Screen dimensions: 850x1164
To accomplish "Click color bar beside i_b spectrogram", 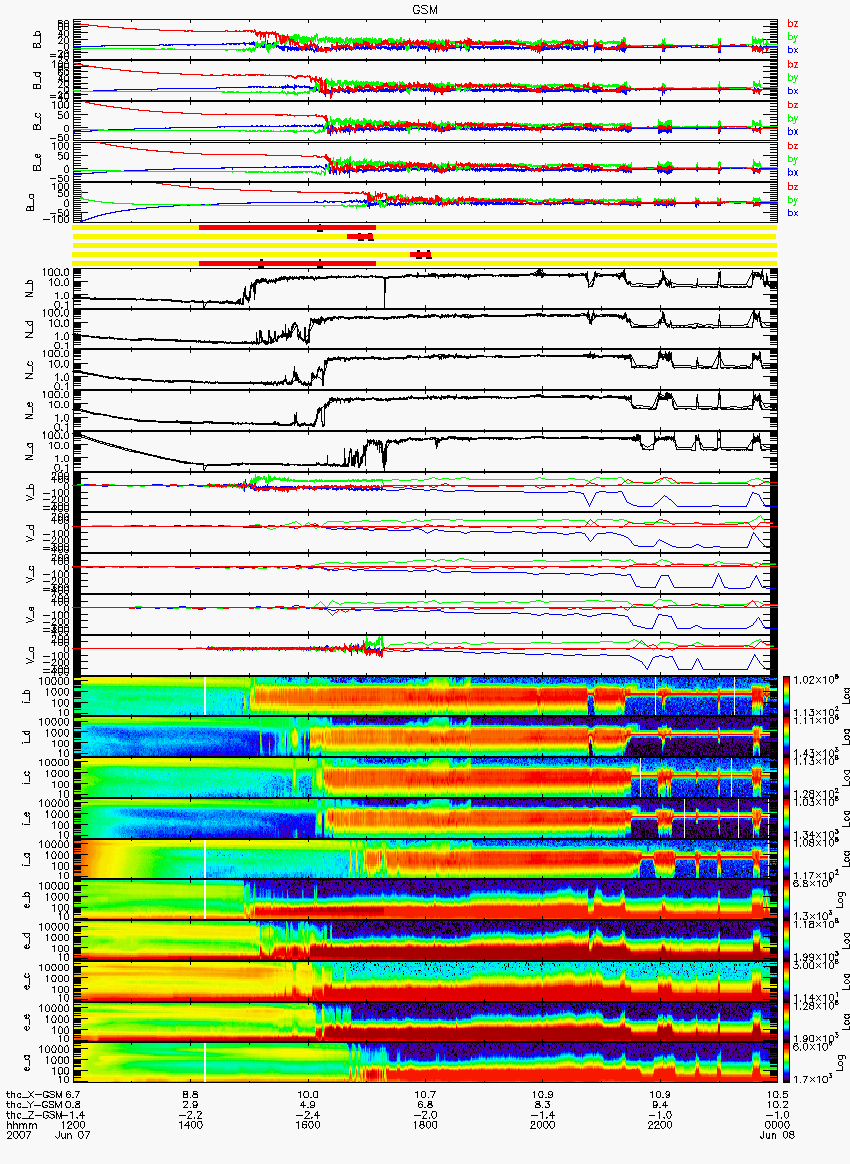I will (785, 696).
